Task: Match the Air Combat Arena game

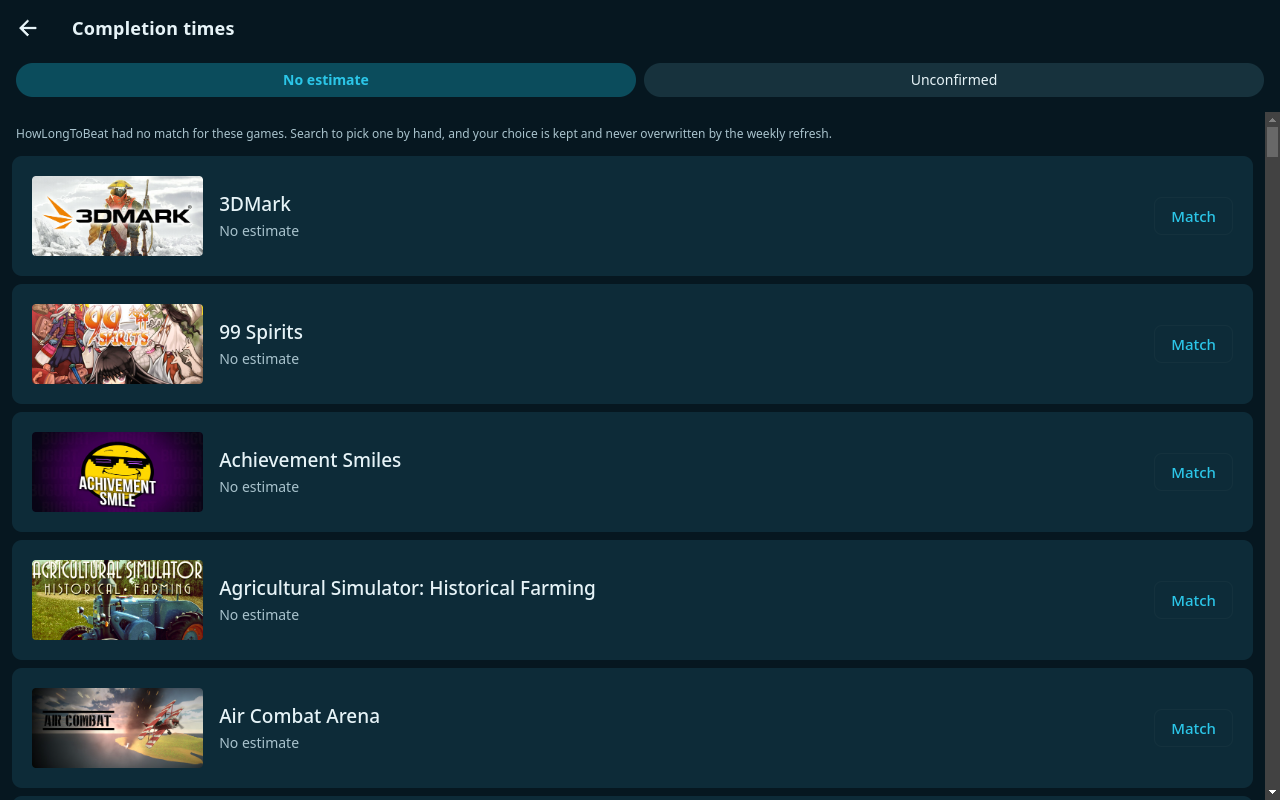Action: 1193,728
